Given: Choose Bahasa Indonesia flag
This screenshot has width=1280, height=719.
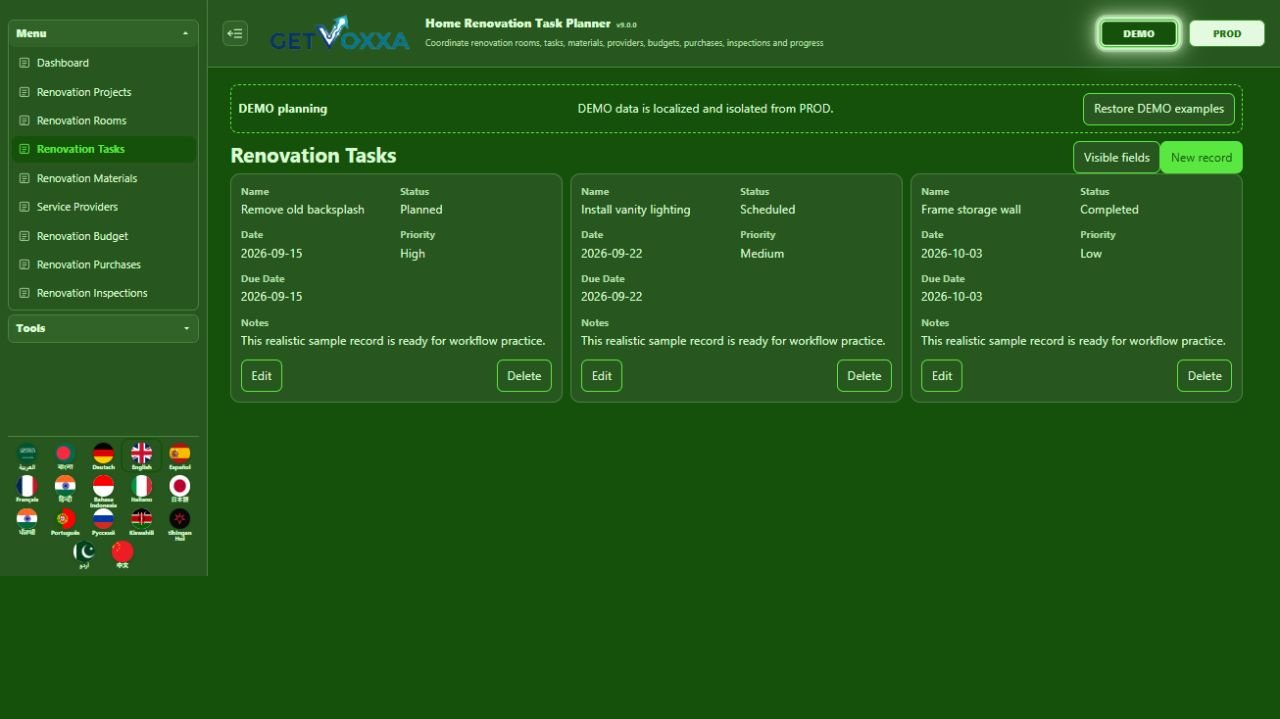Looking at the screenshot, I should [103, 491].
